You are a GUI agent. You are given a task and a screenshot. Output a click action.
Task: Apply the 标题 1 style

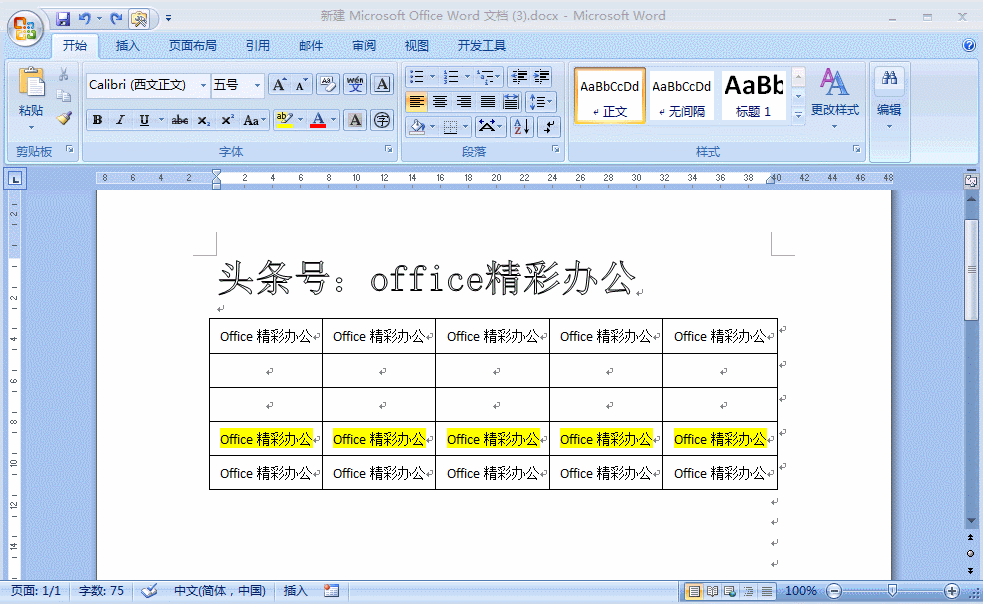pos(754,96)
